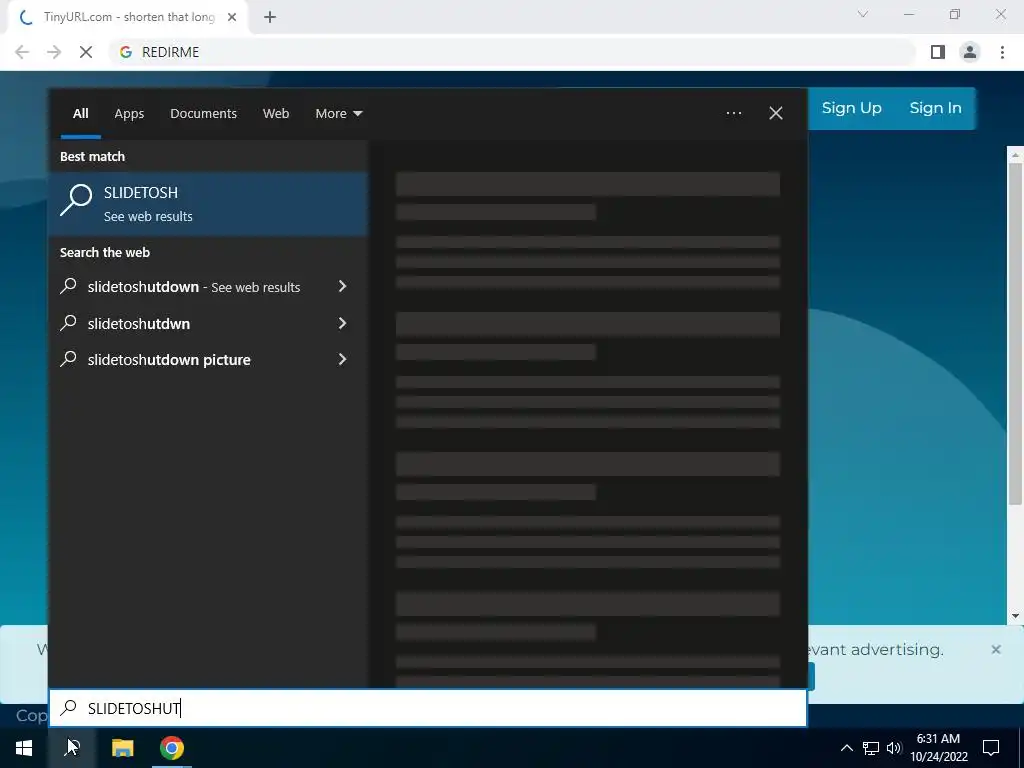The image size is (1024, 768).
Task: Close the Windows search panel
Action: tap(776, 114)
